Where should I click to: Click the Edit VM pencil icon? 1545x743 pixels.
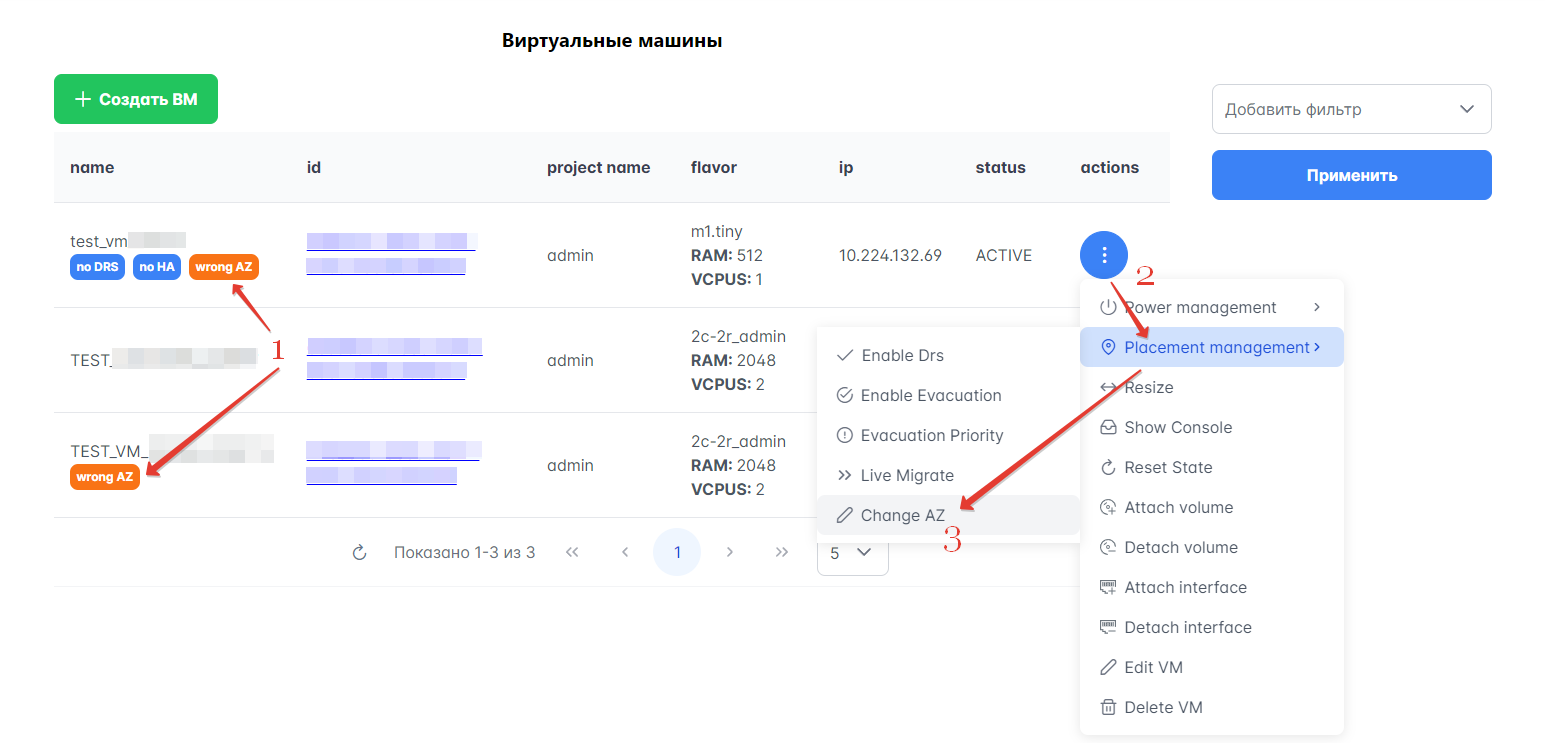[x=1108, y=667]
